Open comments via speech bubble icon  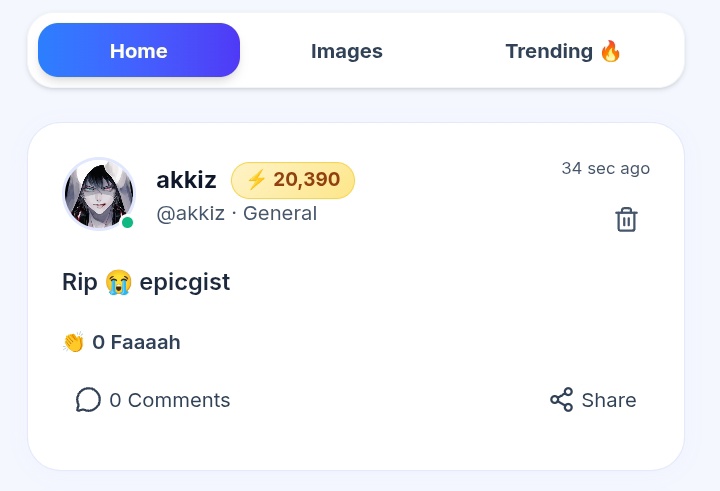point(88,400)
